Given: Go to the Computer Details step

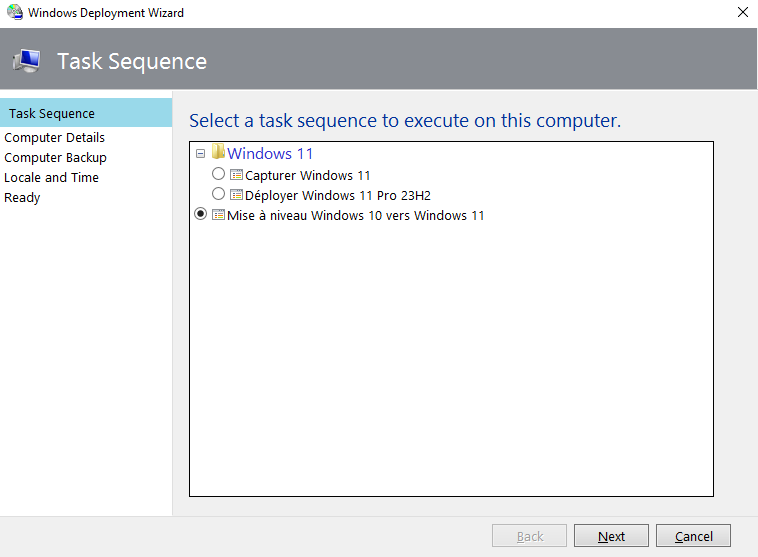Looking at the screenshot, I should click(x=54, y=138).
